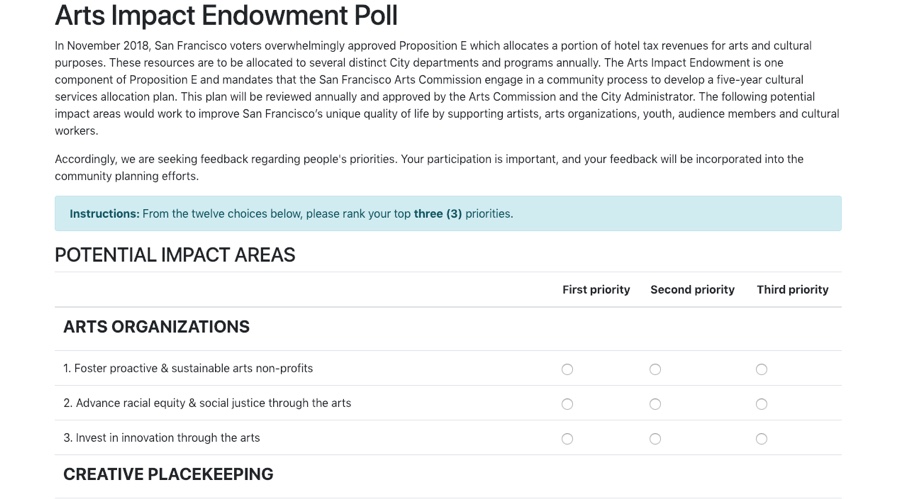Click the Second priority column header
The width and height of the screenshot is (900, 499).
[x=692, y=290]
